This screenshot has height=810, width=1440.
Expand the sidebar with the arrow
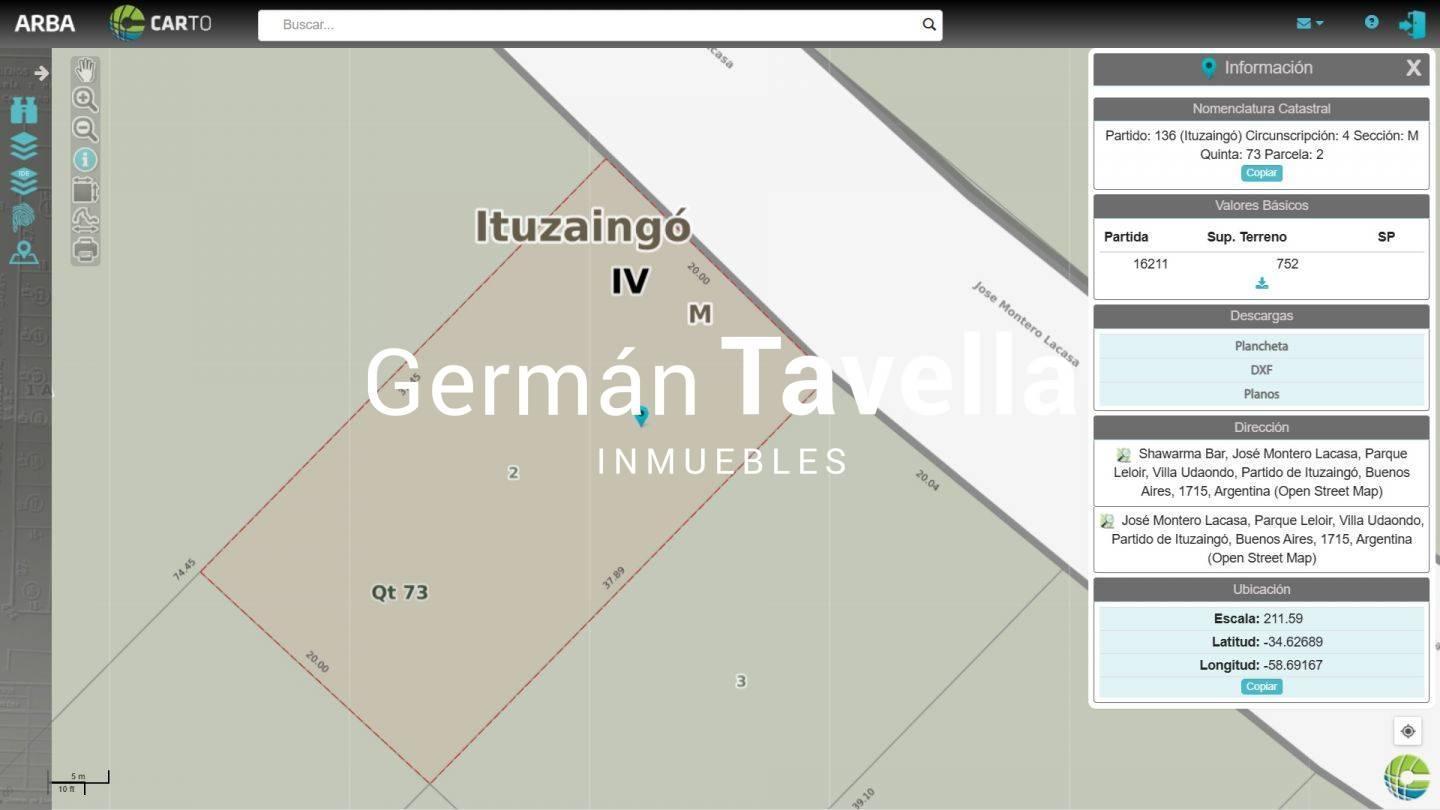point(41,73)
